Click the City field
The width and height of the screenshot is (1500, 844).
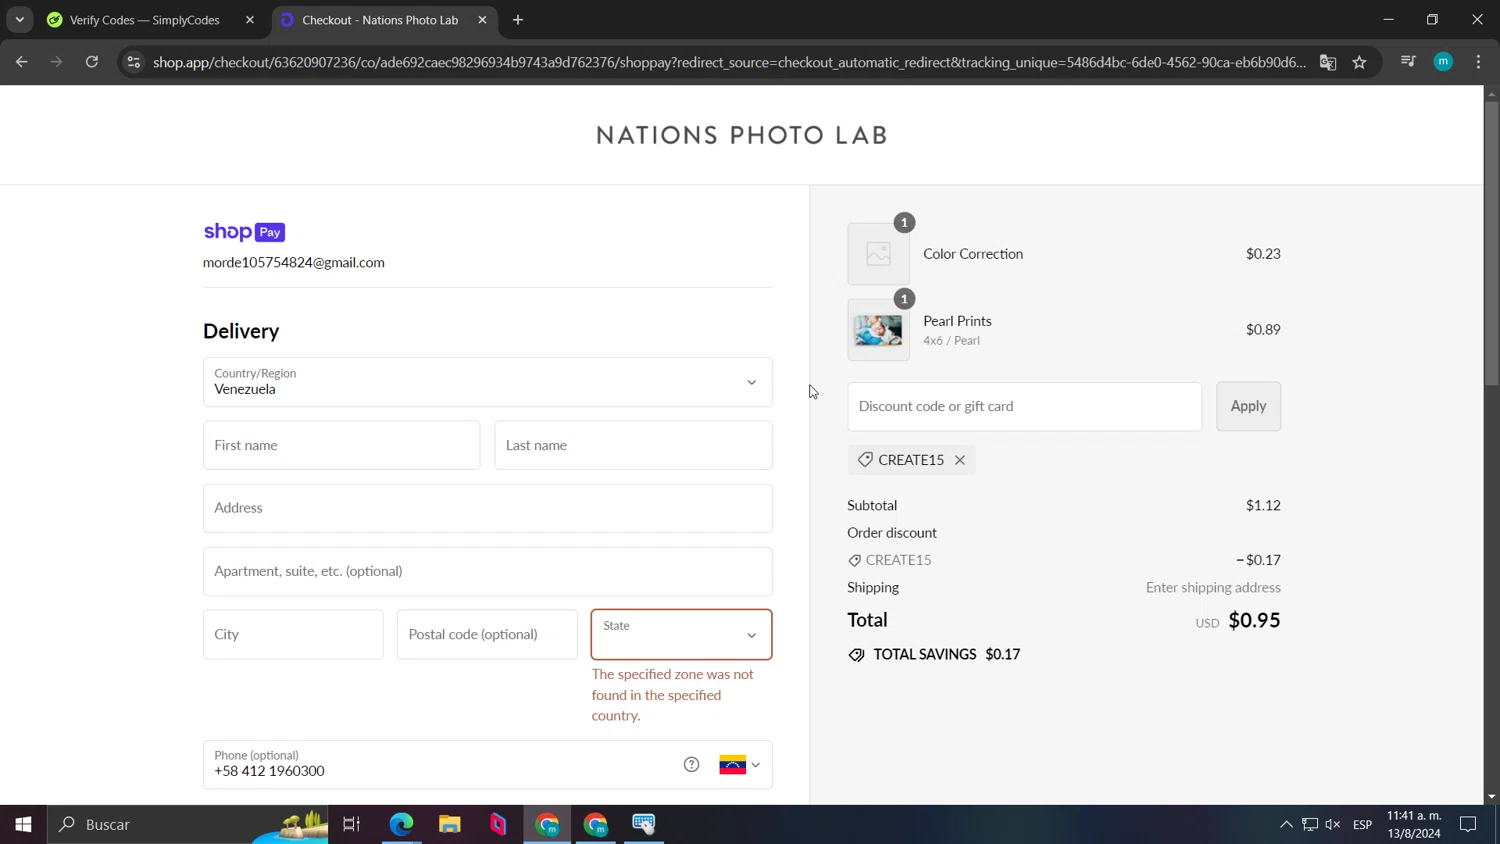pyautogui.click(x=293, y=634)
